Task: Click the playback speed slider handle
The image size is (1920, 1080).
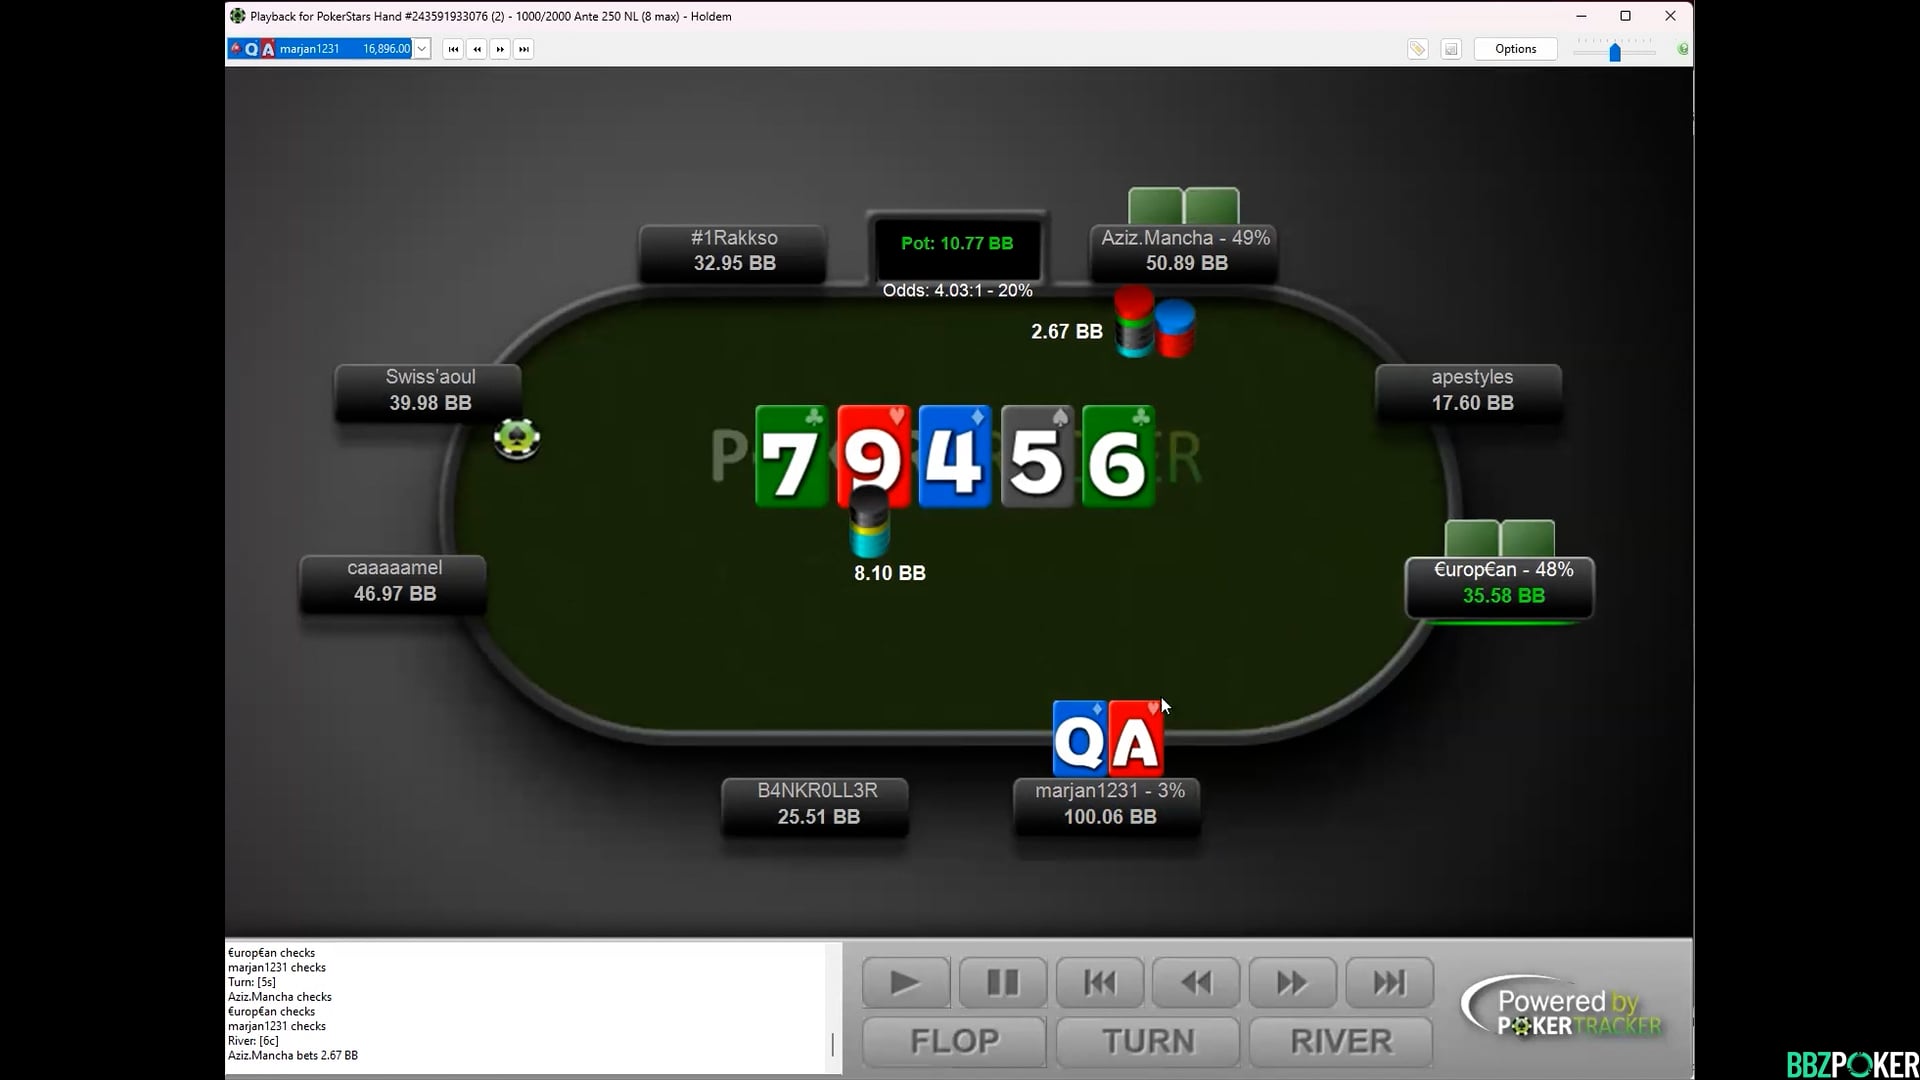Action: click(1614, 52)
